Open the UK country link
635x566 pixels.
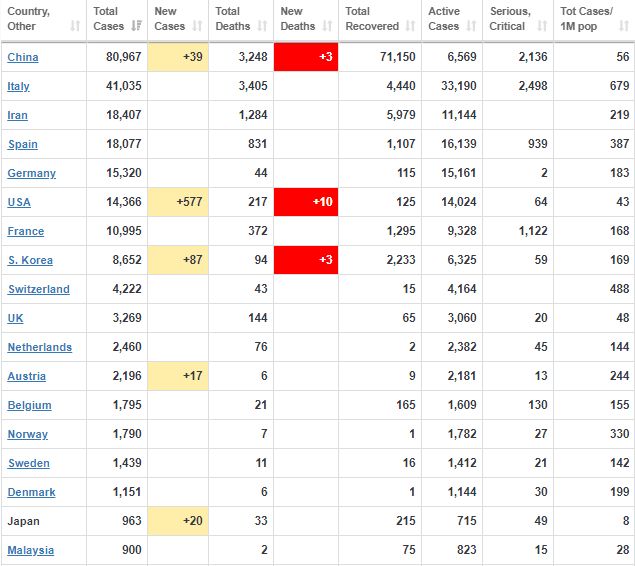click(x=15, y=318)
